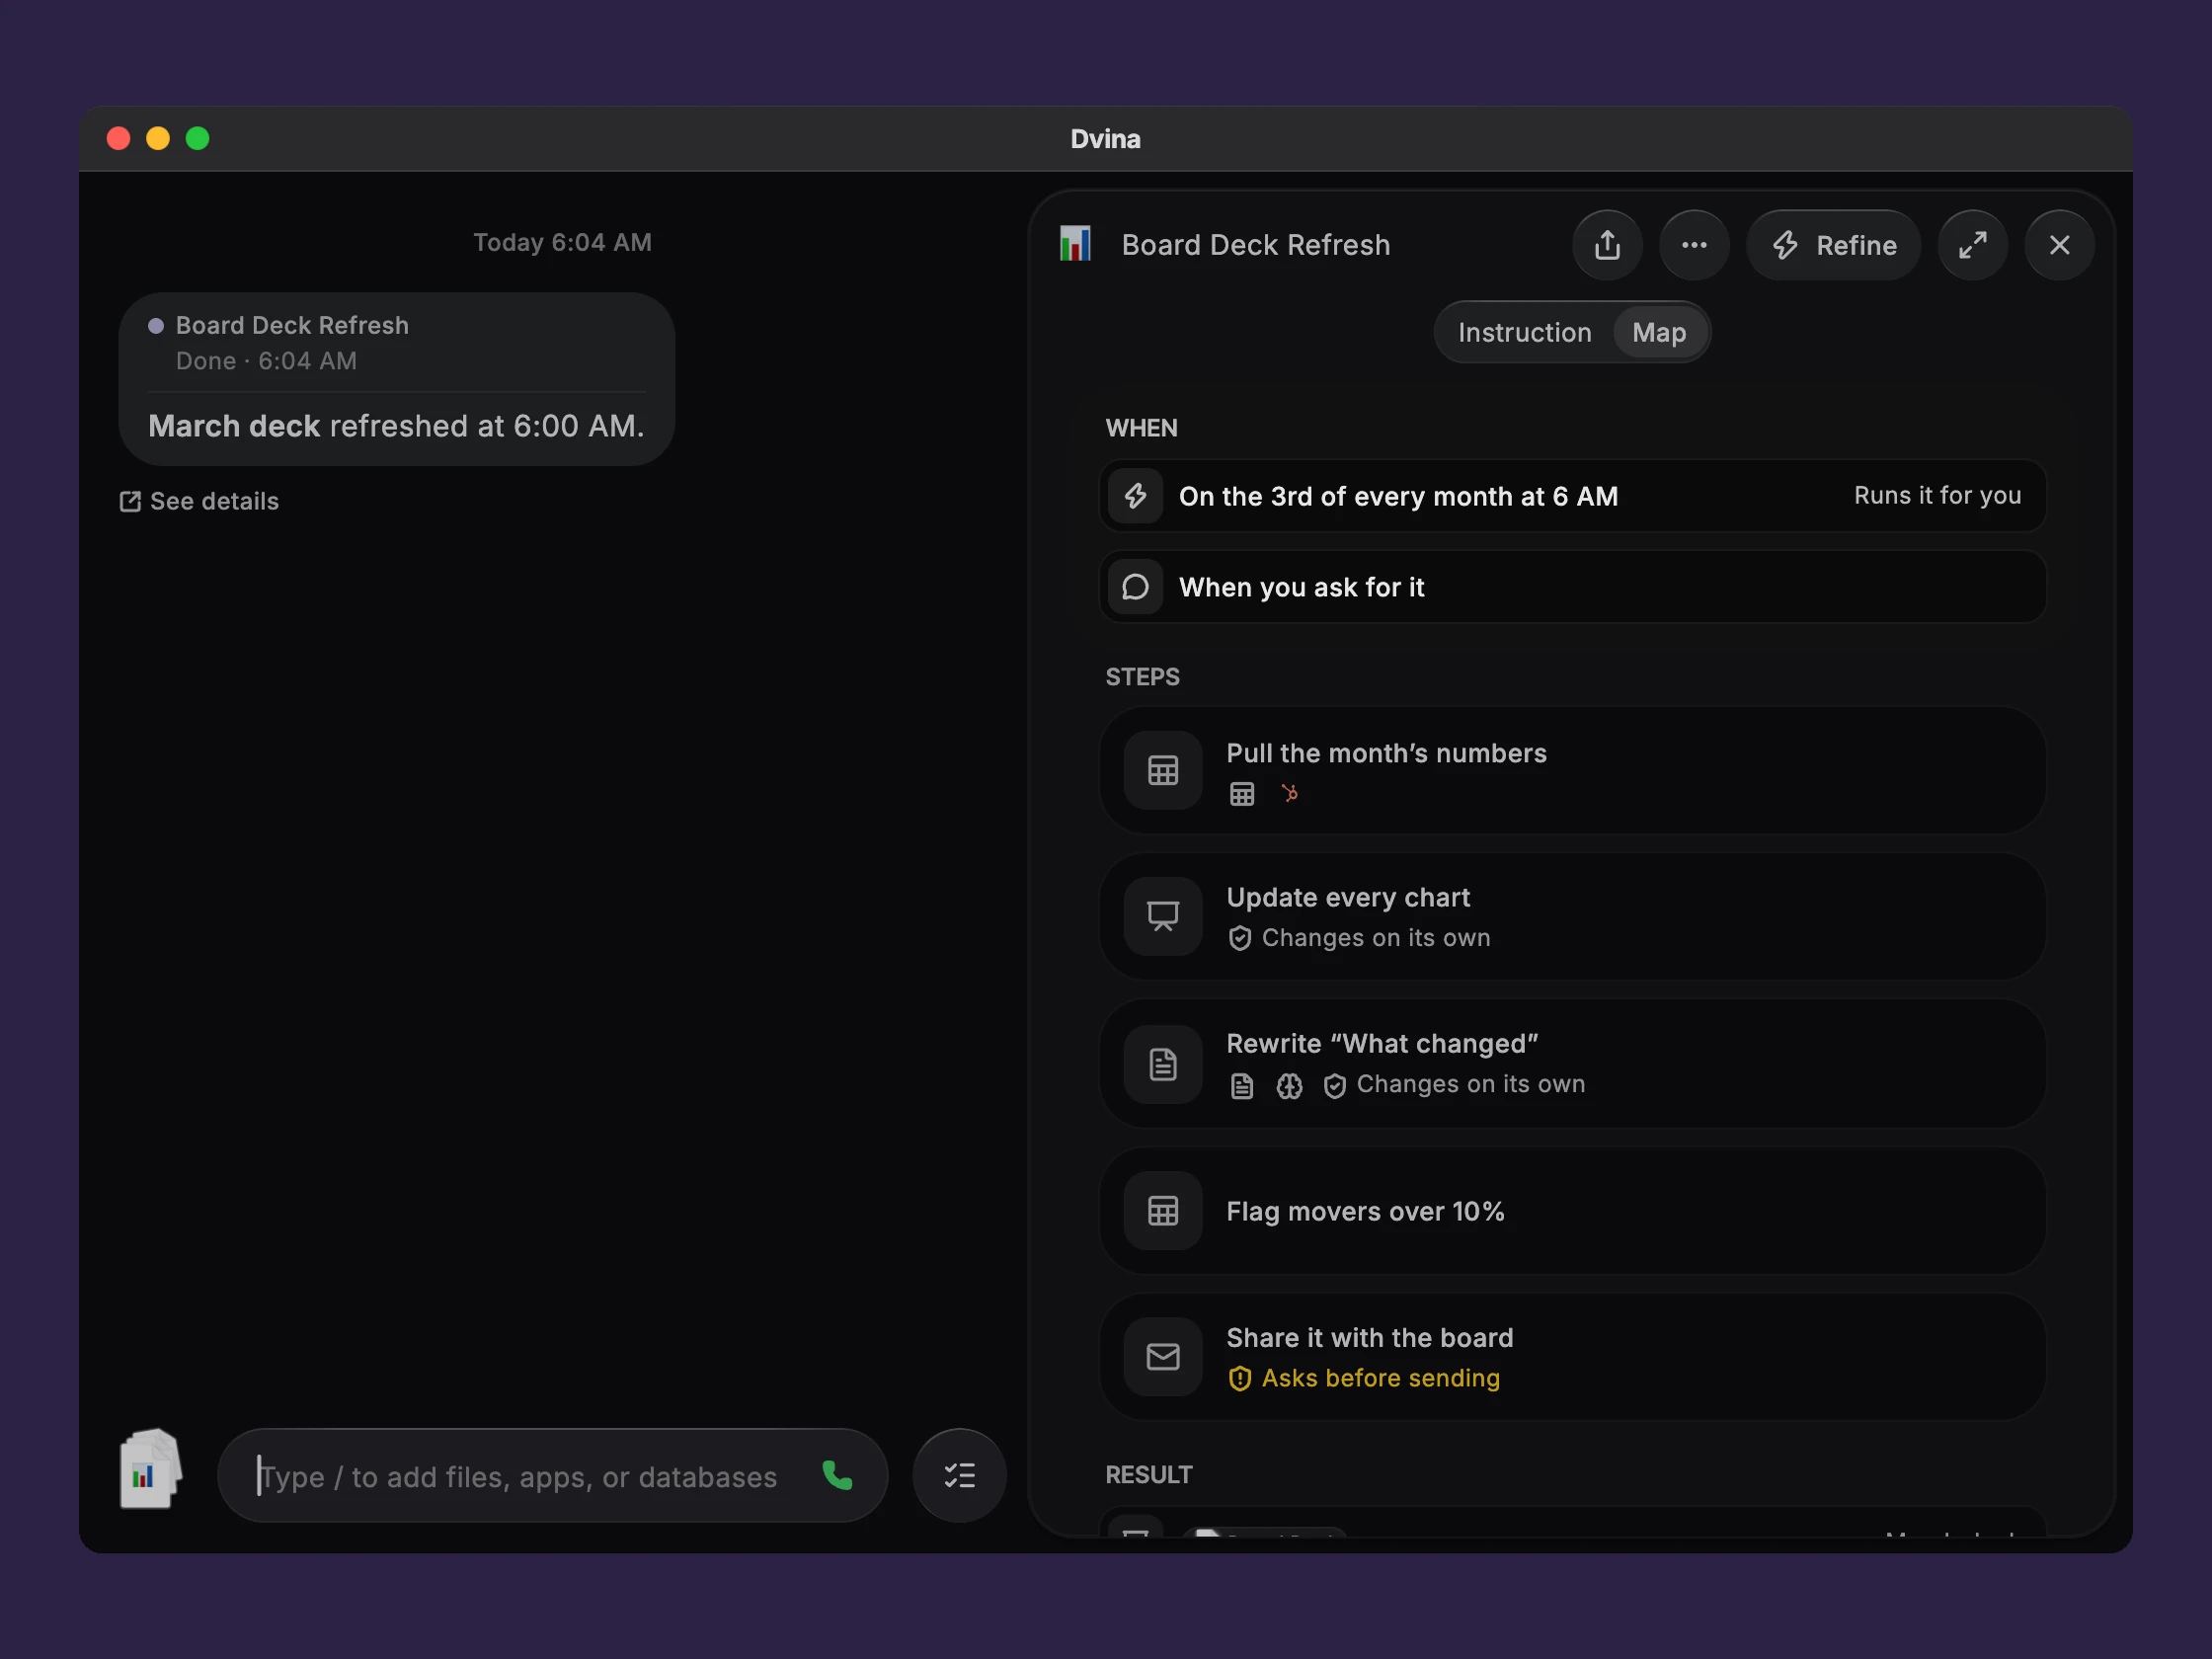Open the more options ellipsis menu

[1694, 245]
